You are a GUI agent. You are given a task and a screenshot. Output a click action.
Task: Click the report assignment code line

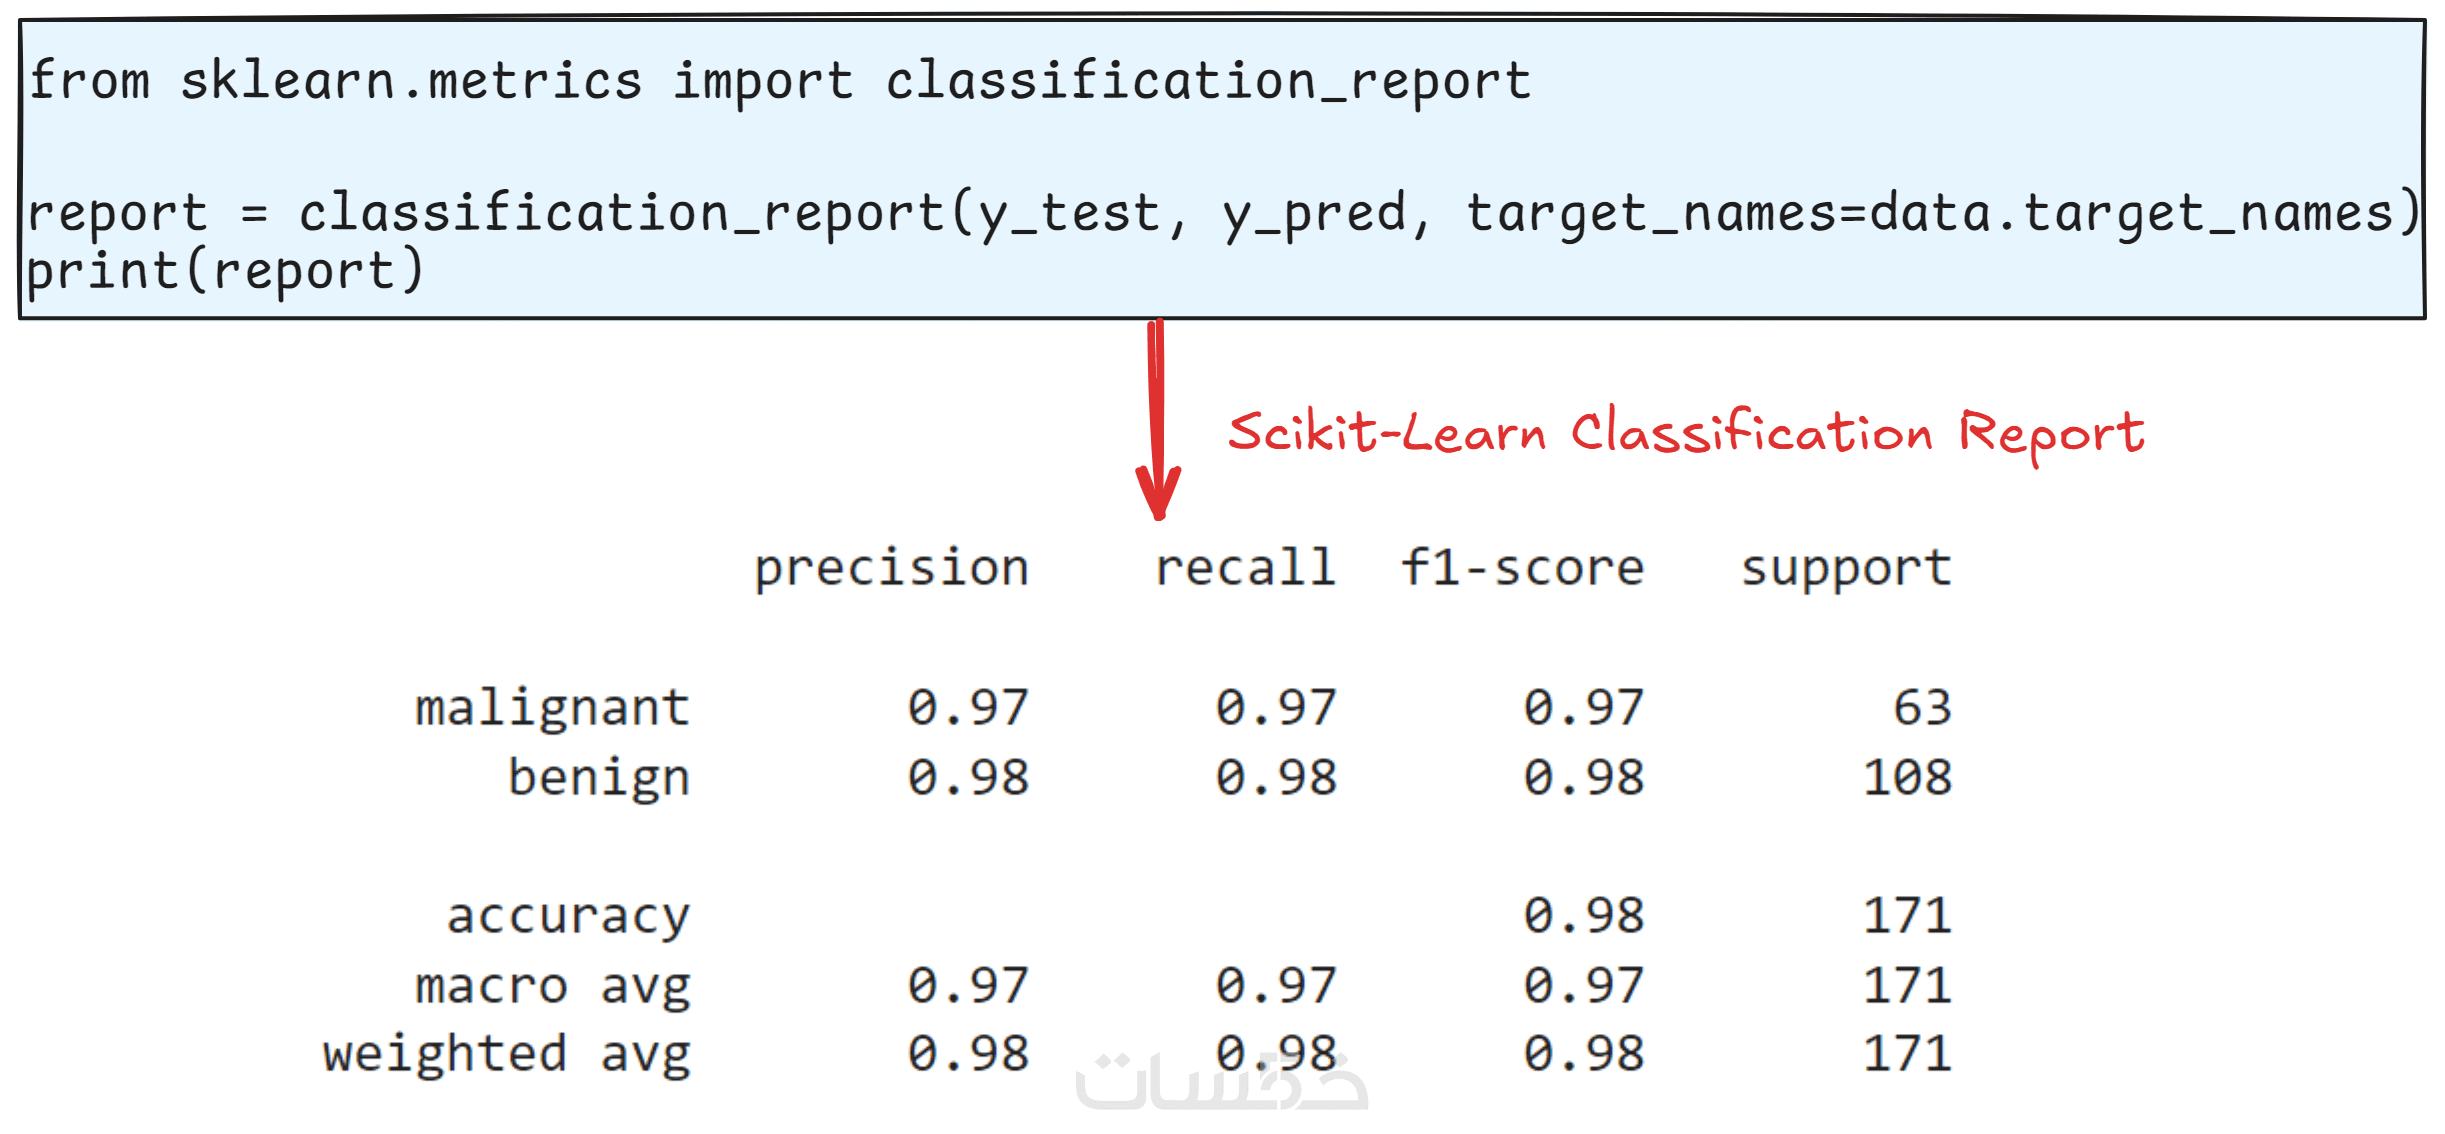pos(1222,213)
